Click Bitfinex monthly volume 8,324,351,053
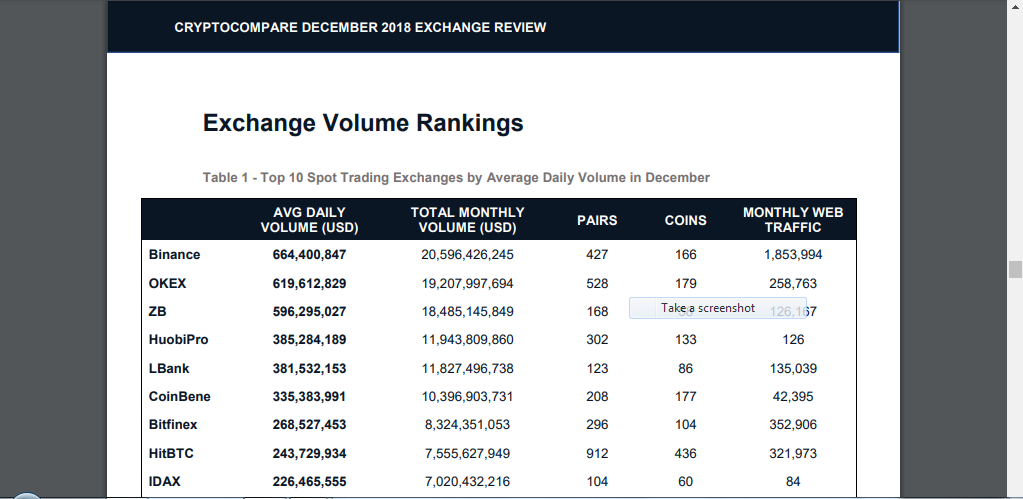 pos(467,424)
